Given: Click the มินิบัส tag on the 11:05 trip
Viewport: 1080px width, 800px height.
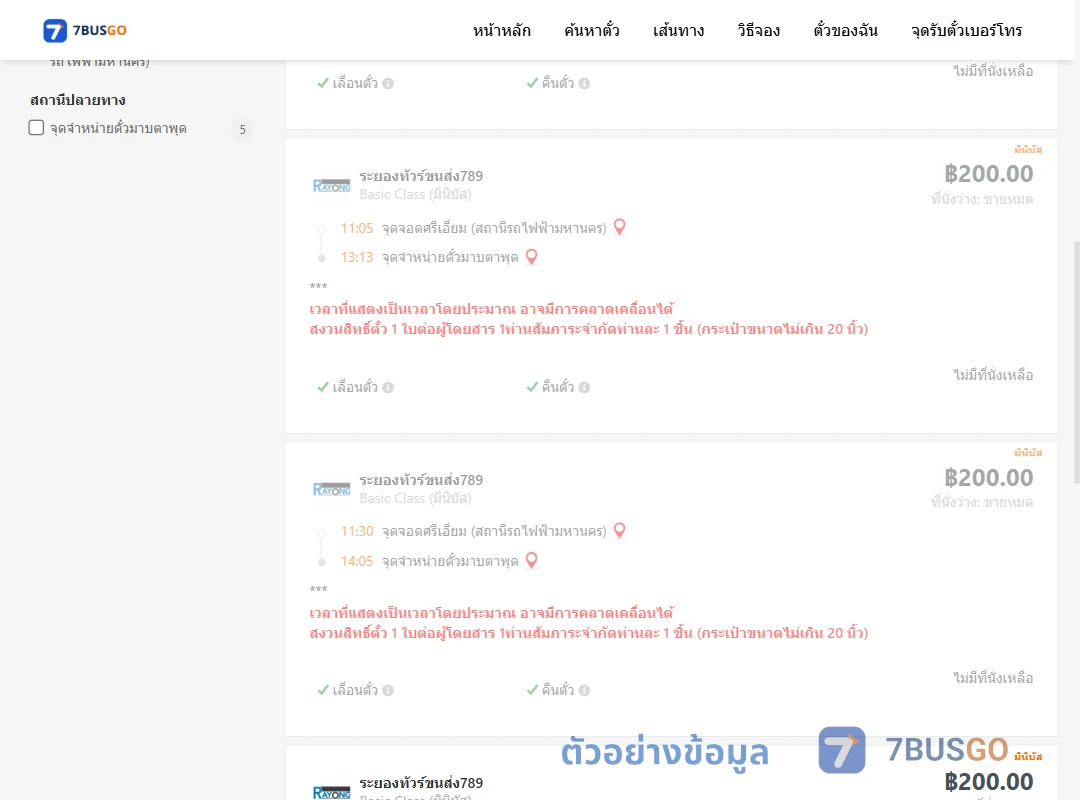Looking at the screenshot, I should 1028,150.
